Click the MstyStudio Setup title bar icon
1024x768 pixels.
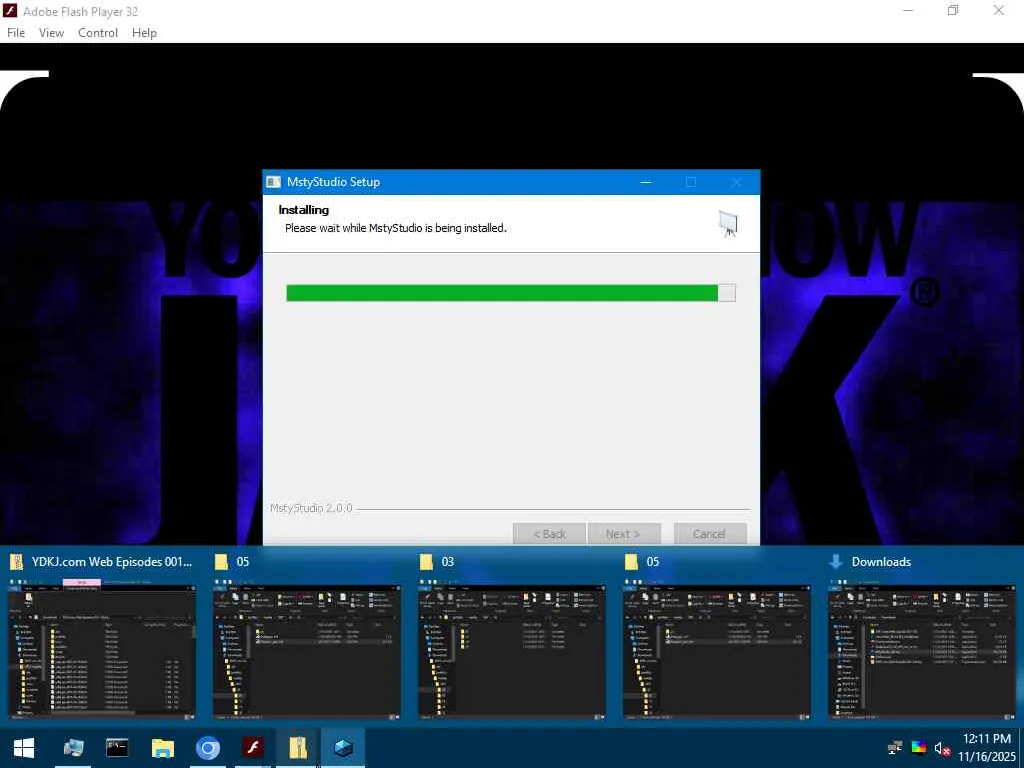click(273, 182)
